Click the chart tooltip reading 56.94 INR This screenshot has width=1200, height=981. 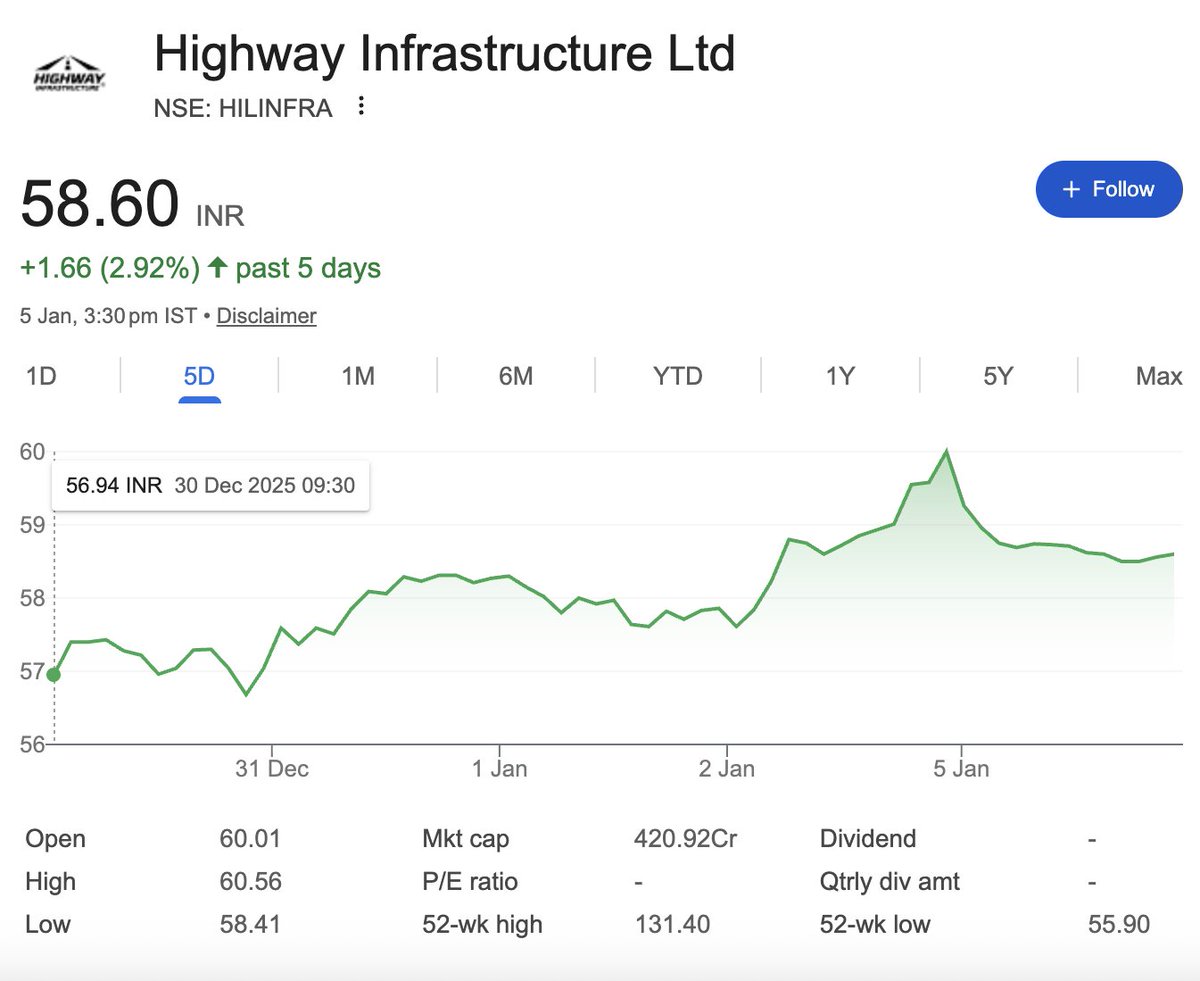click(210, 486)
